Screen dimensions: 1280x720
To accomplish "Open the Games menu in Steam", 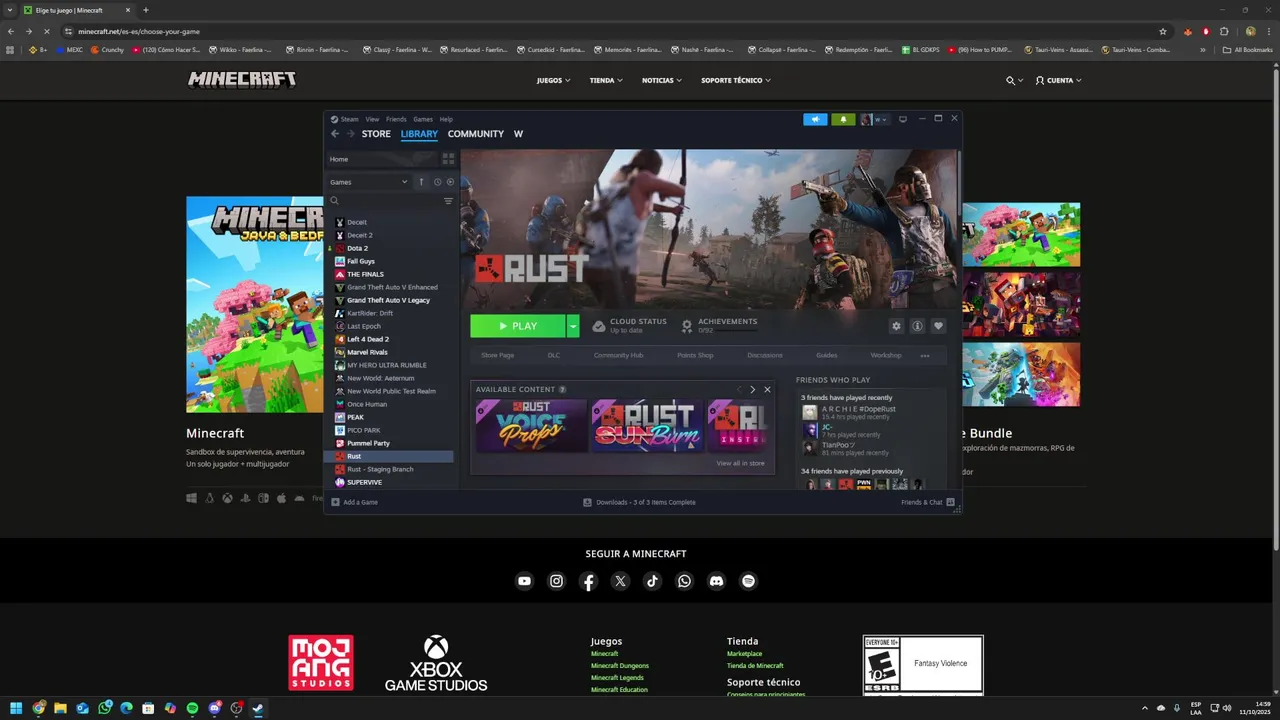I will tap(423, 119).
